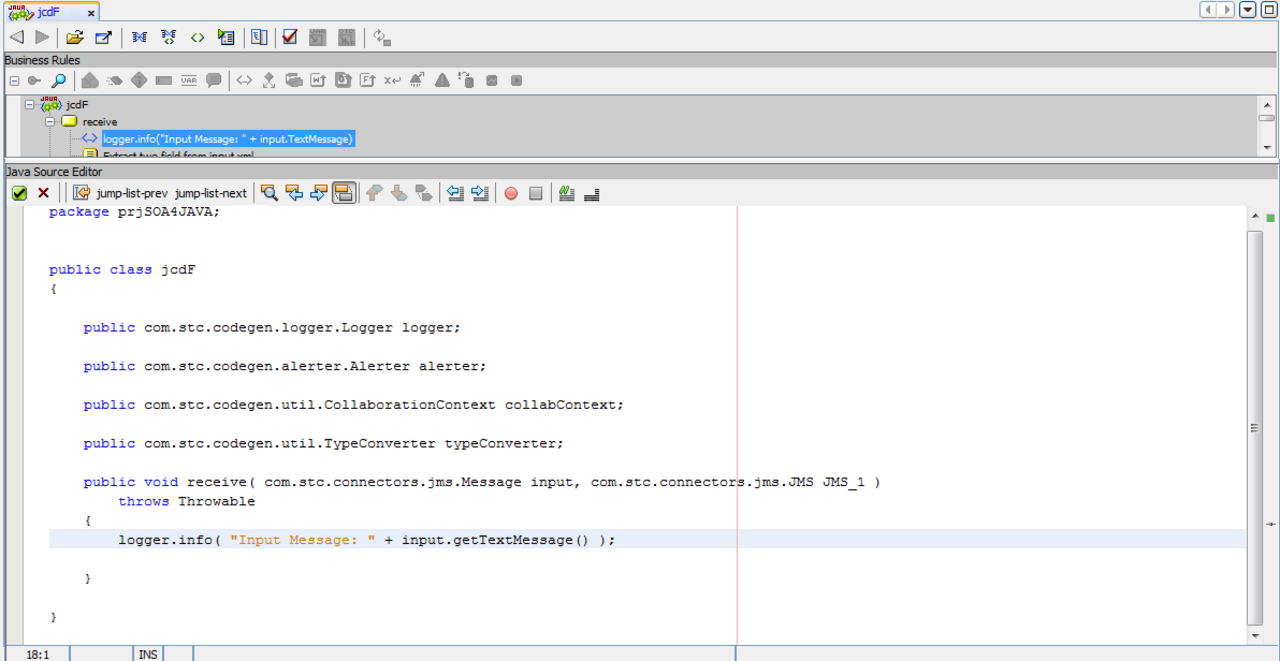Toggle the highlight search button in editor toolbar

[x=344, y=193]
